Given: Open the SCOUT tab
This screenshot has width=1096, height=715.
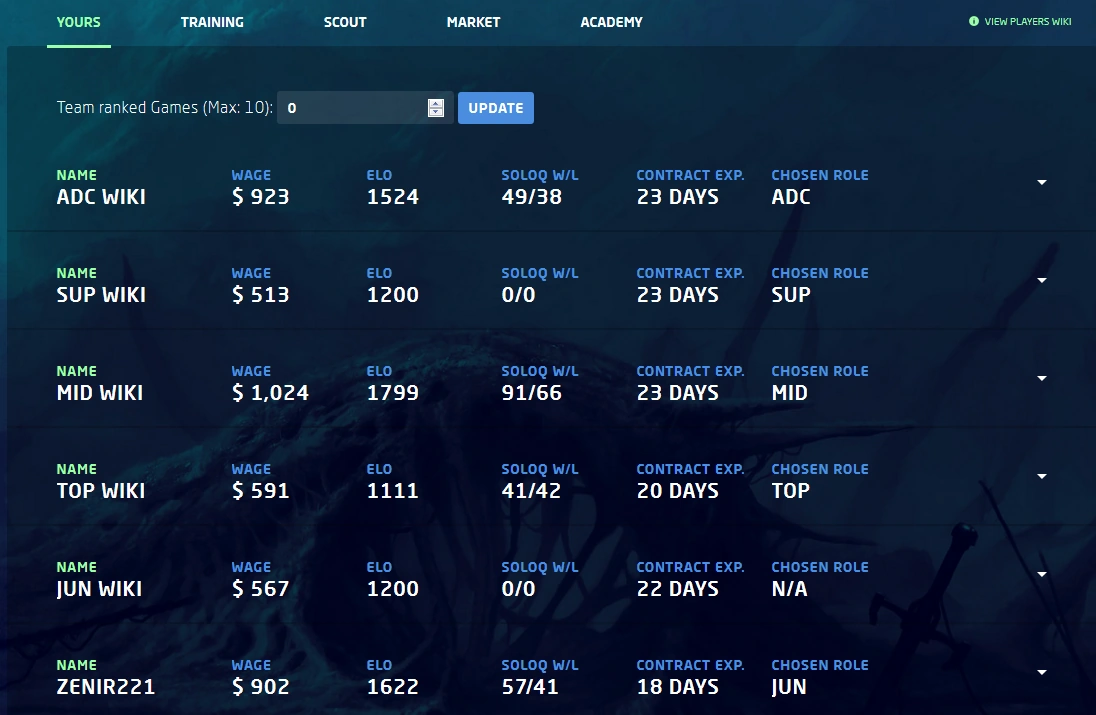Looking at the screenshot, I should pyautogui.click(x=344, y=21).
